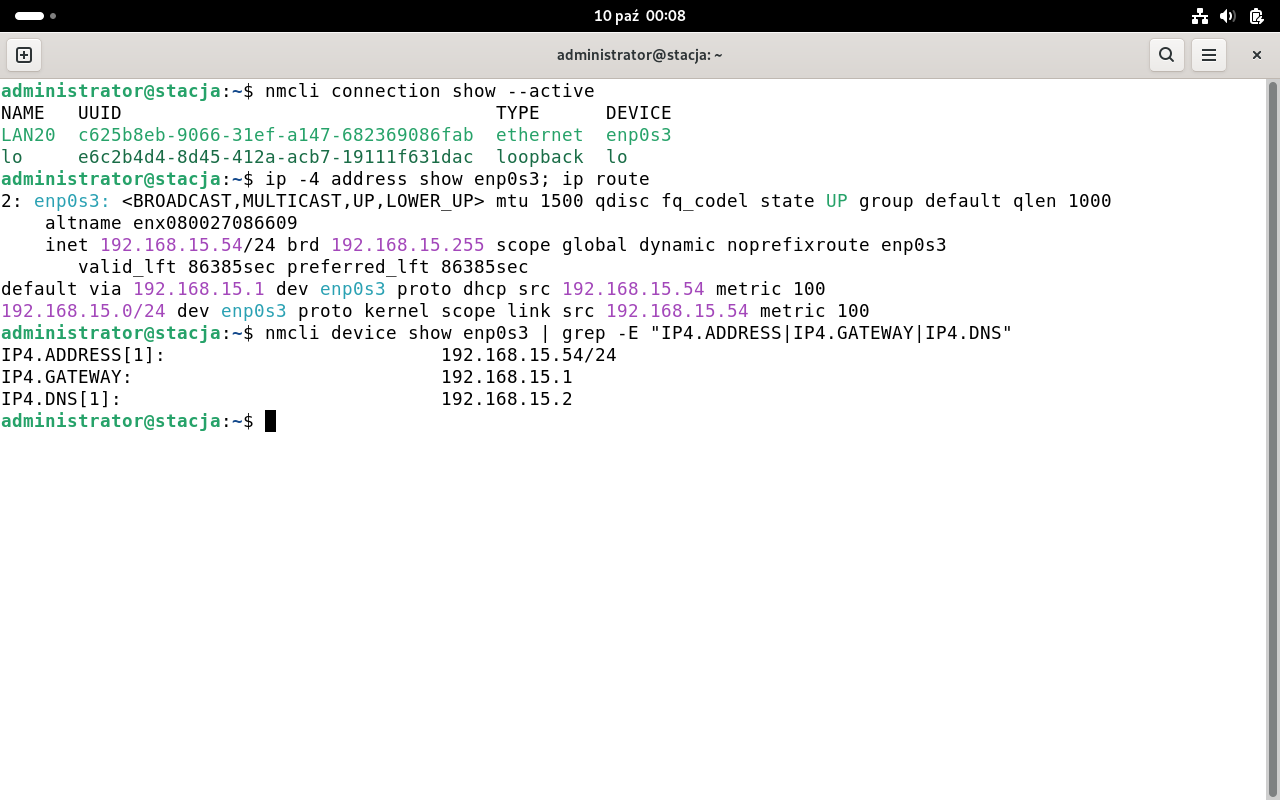Viewport: 1280px width, 800px height.
Task: Click the window title administrator@stacja: ~
Action: click(x=640, y=55)
